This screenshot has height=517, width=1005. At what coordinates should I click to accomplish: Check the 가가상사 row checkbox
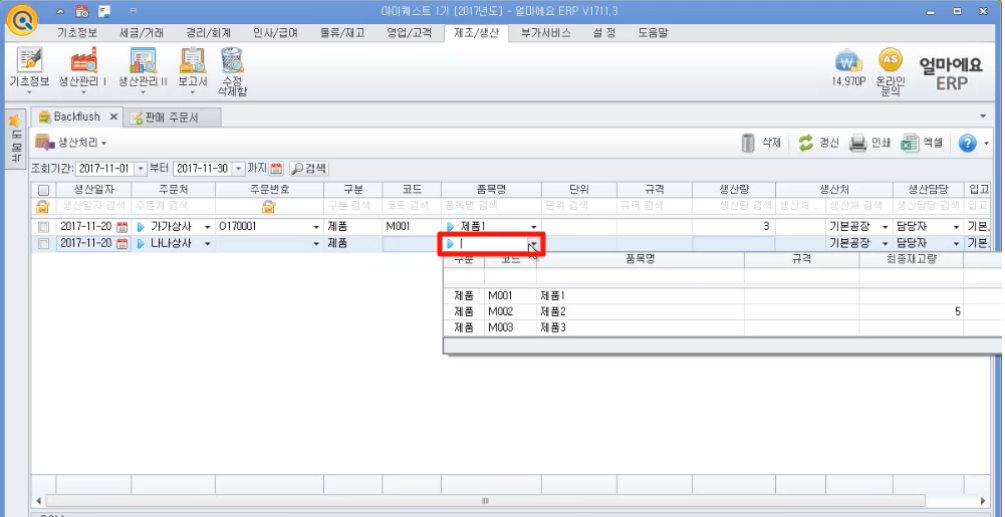[43, 227]
